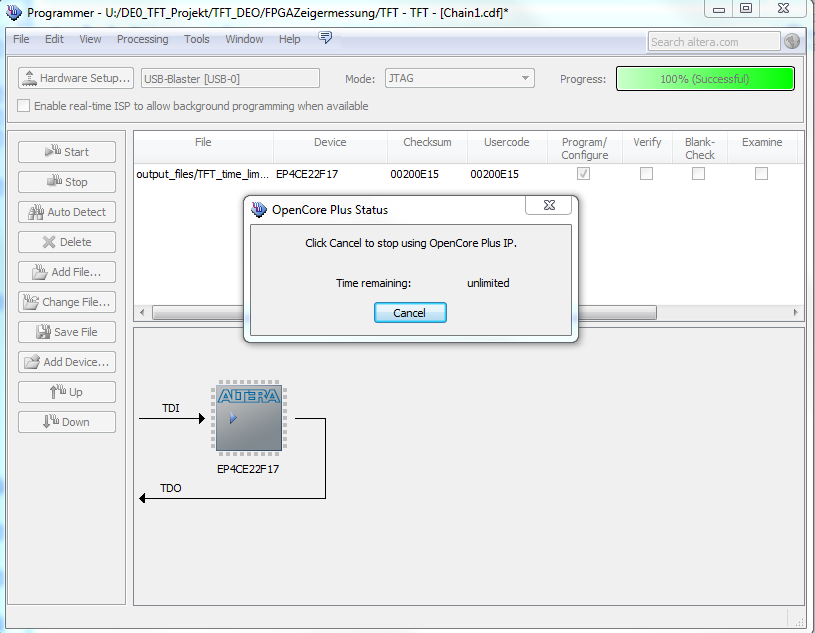
Task: Select the output_files/TFT_time_lim file row
Action: click(x=203, y=174)
